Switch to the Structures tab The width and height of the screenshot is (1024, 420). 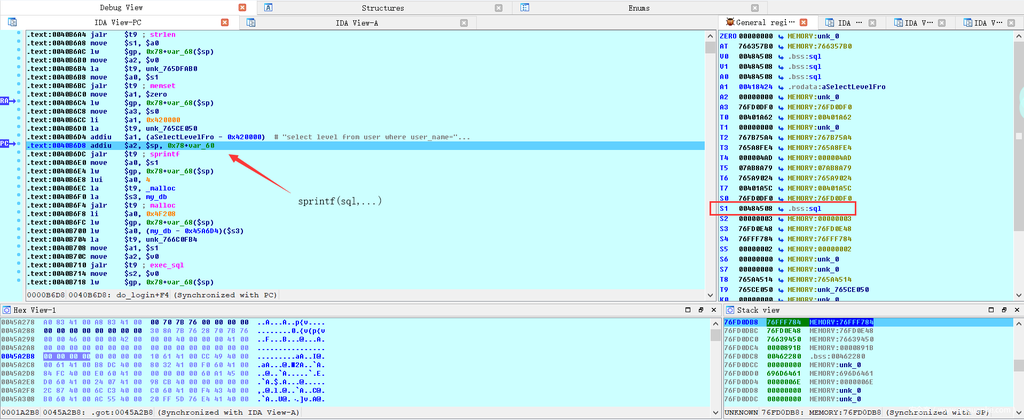[382, 7]
